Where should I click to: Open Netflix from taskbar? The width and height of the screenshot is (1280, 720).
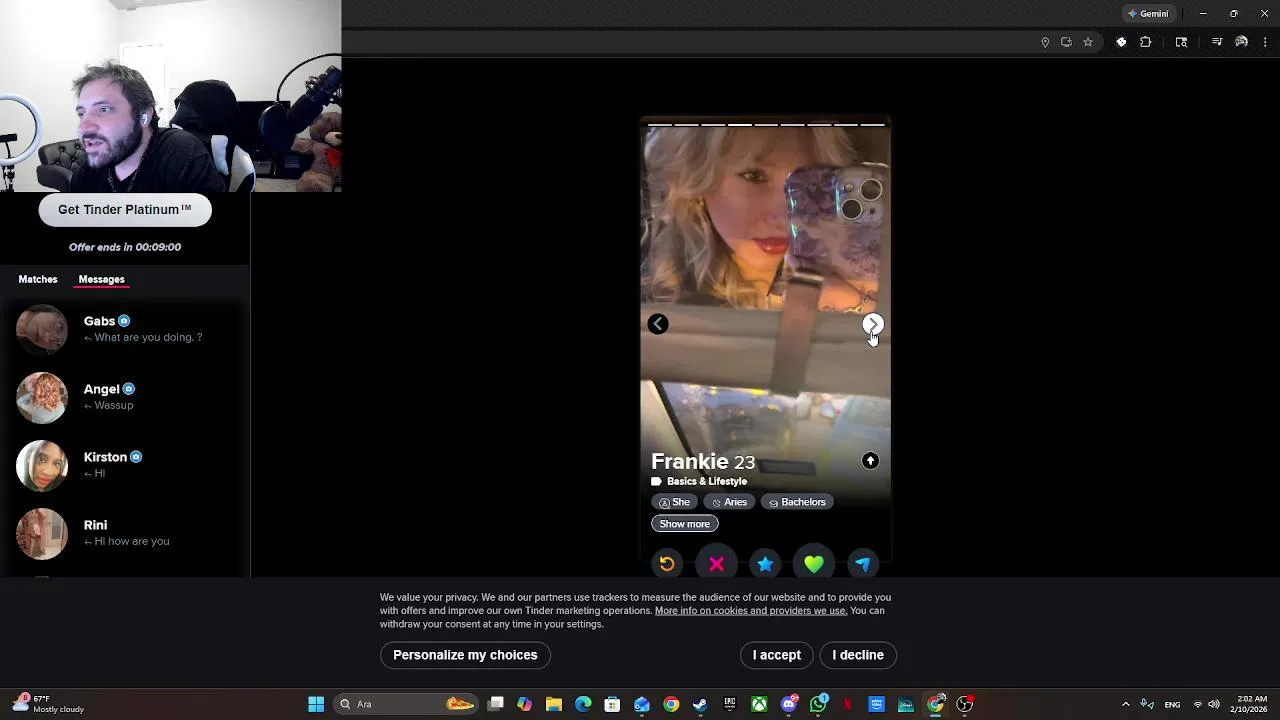click(847, 704)
